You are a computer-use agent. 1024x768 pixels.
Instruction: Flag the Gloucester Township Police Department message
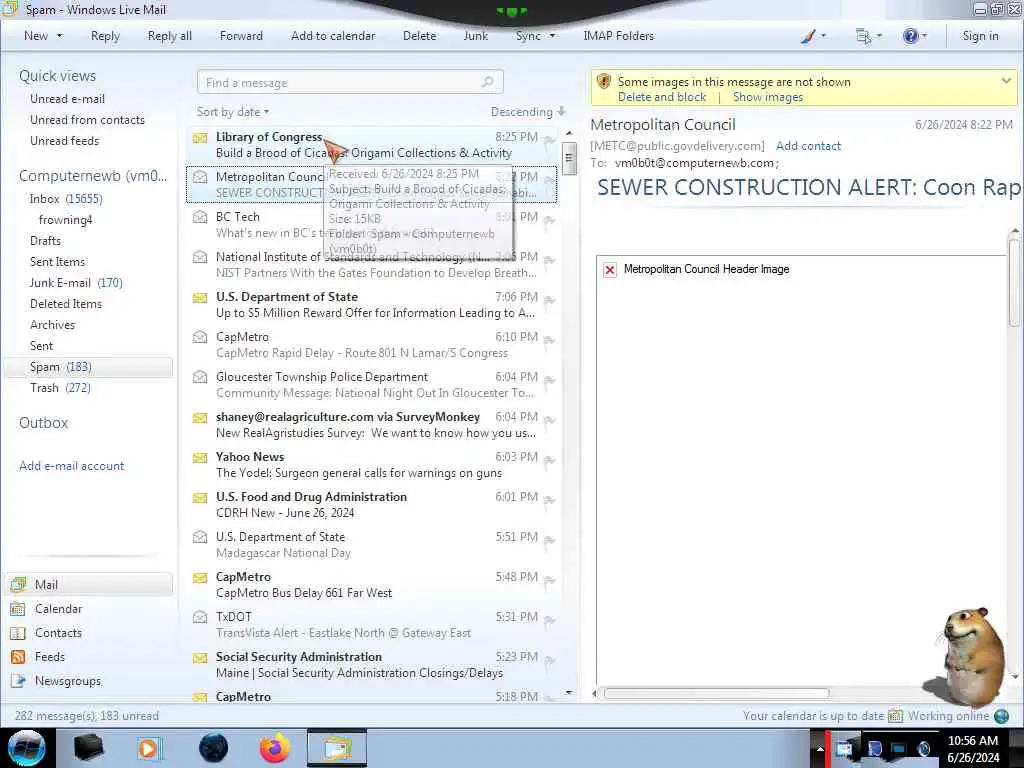pyautogui.click(x=549, y=380)
